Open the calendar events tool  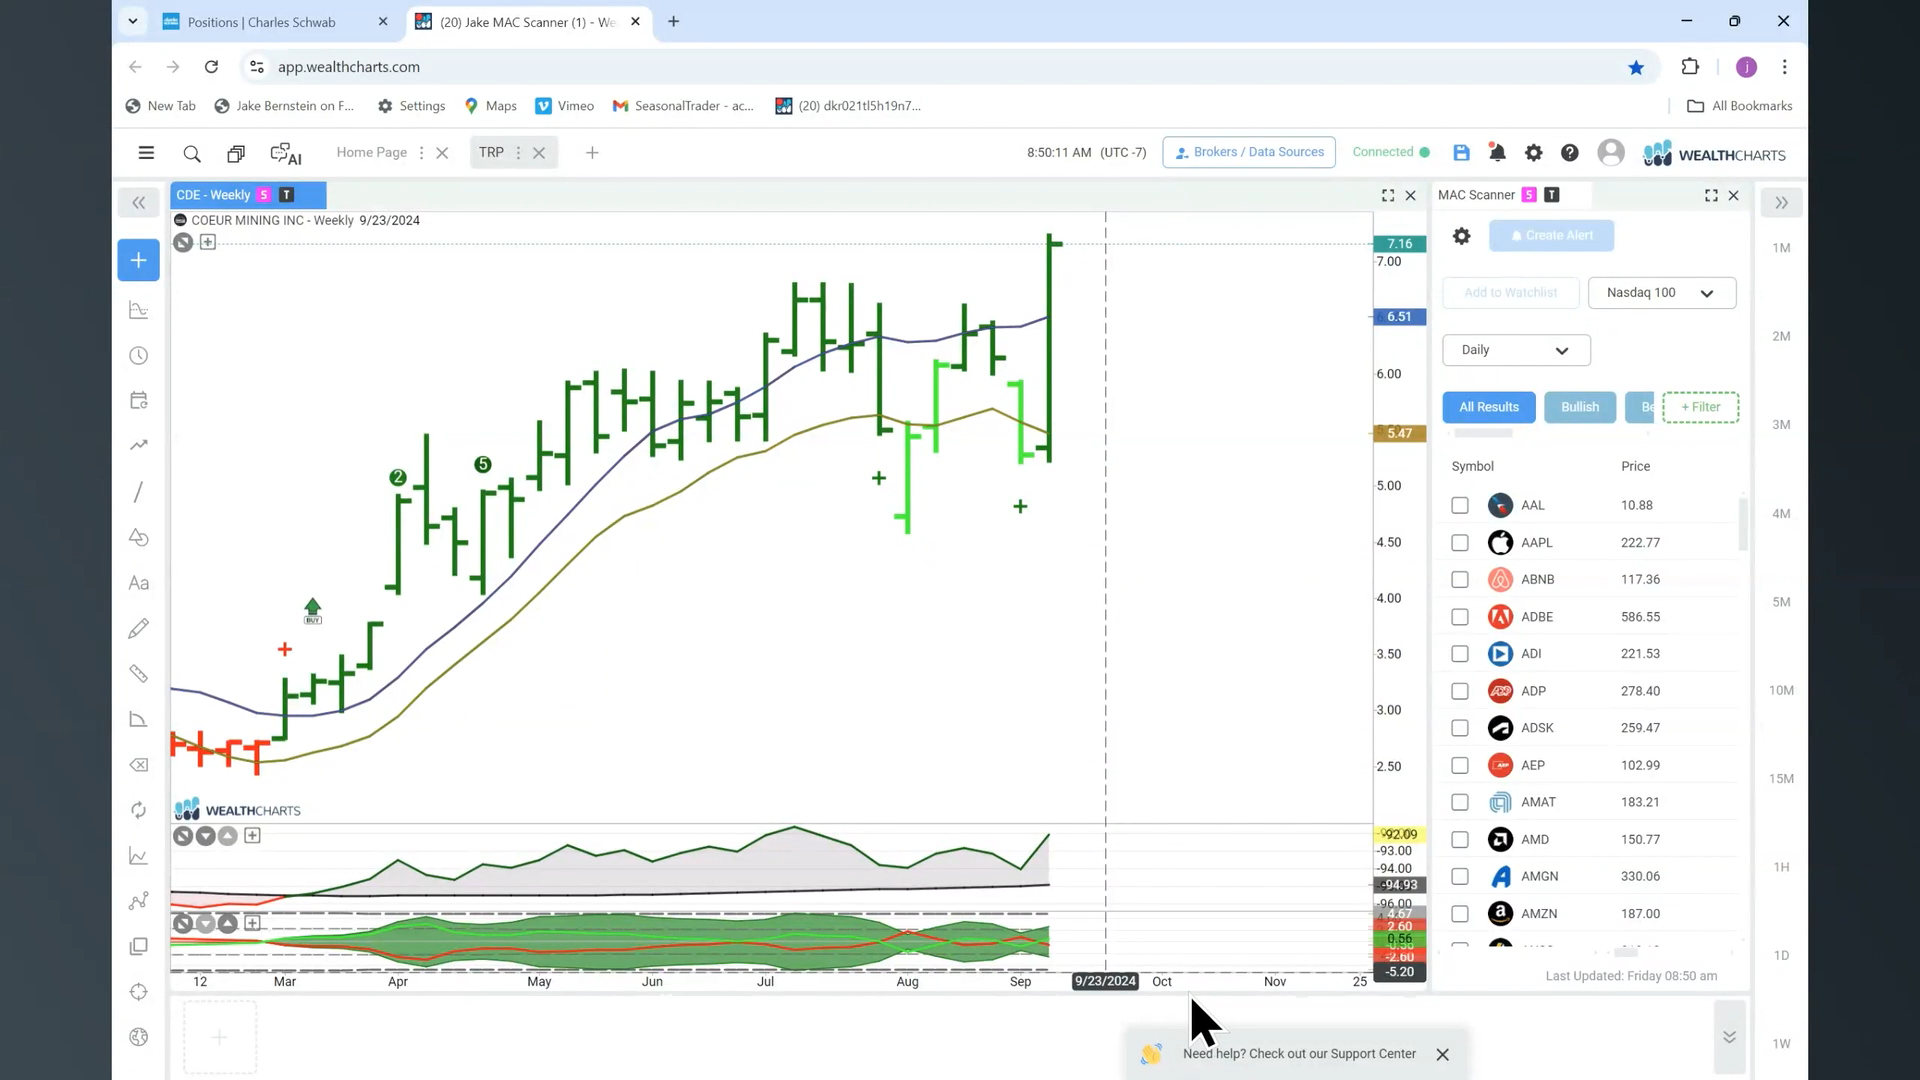(139, 401)
